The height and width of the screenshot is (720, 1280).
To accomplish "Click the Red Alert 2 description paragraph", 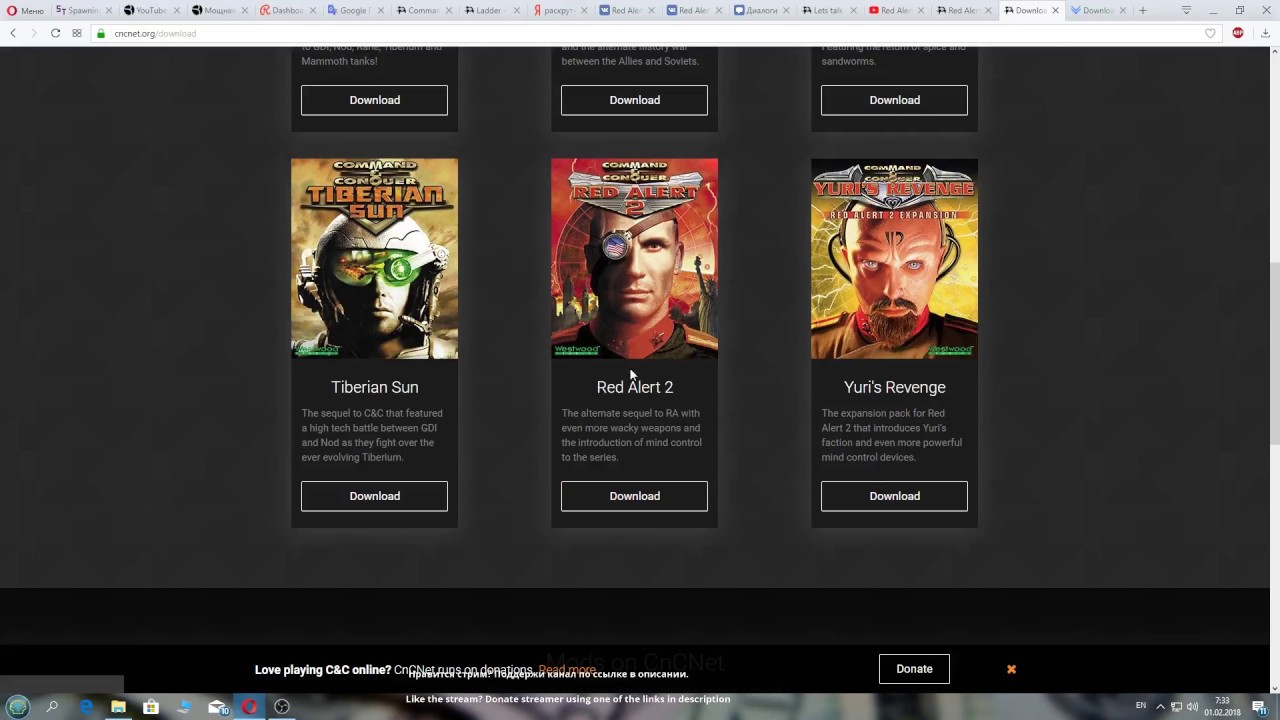I will tap(632, 435).
